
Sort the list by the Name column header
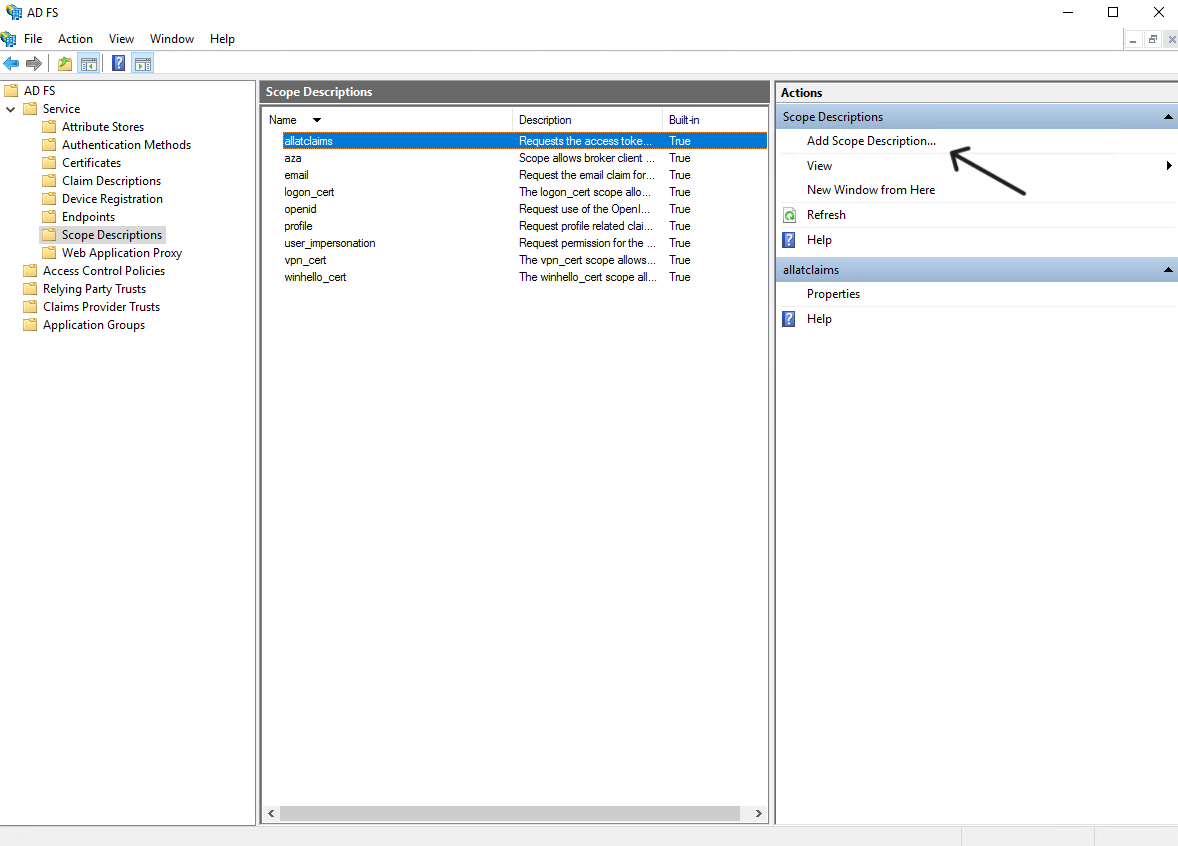283,120
